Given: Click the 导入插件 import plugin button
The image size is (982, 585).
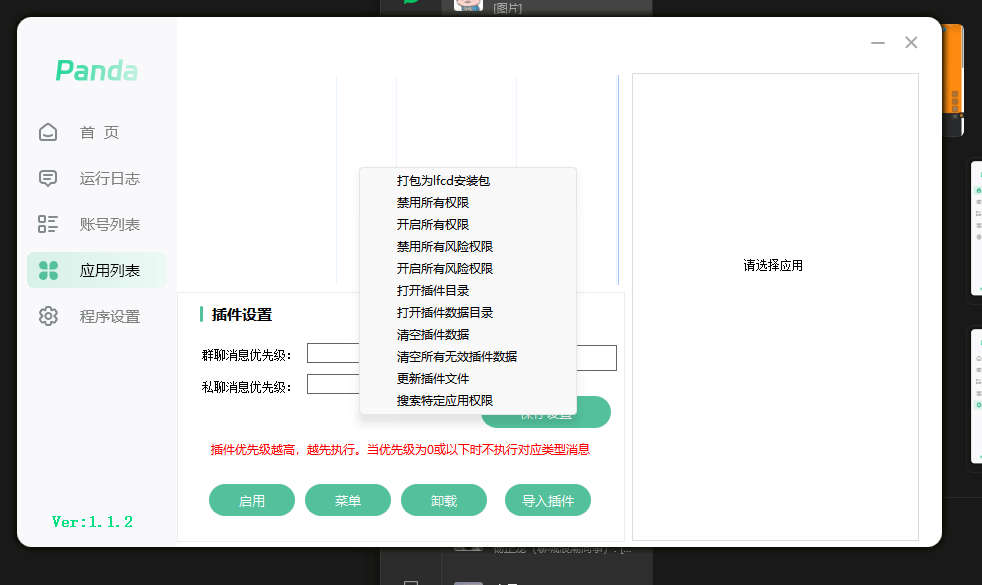Looking at the screenshot, I should (547, 500).
